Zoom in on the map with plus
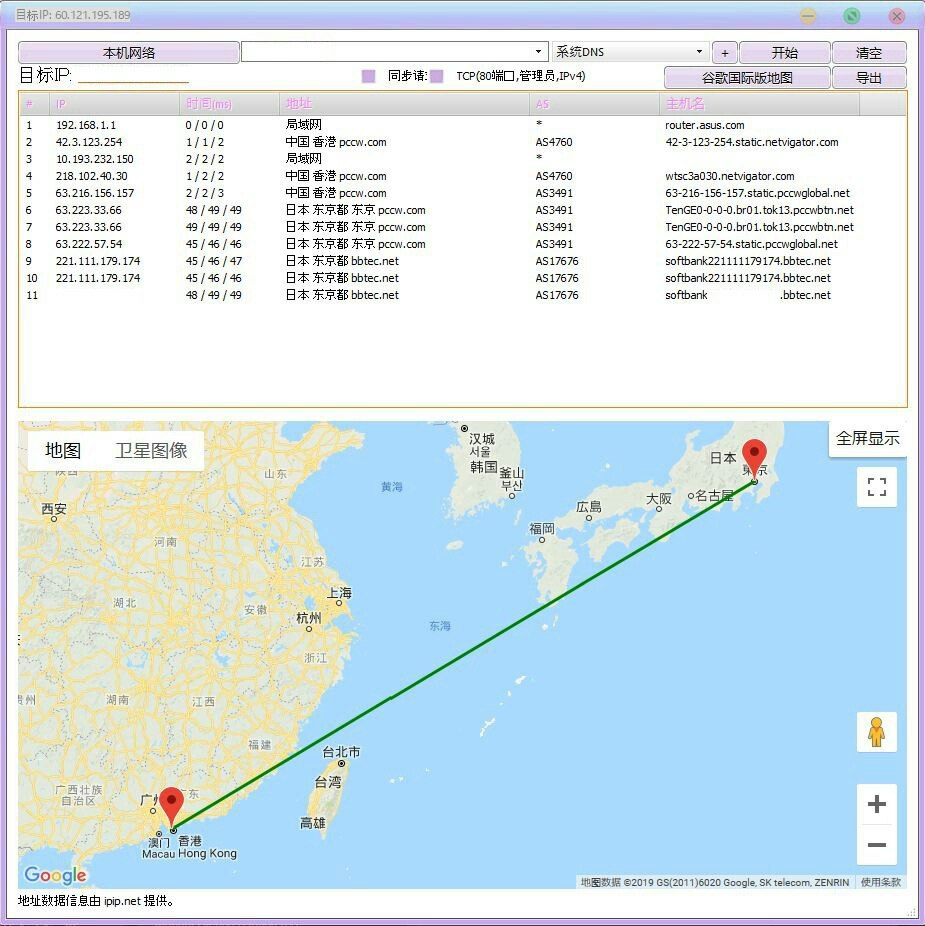Viewport: 925px width, 926px height. coord(876,804)
